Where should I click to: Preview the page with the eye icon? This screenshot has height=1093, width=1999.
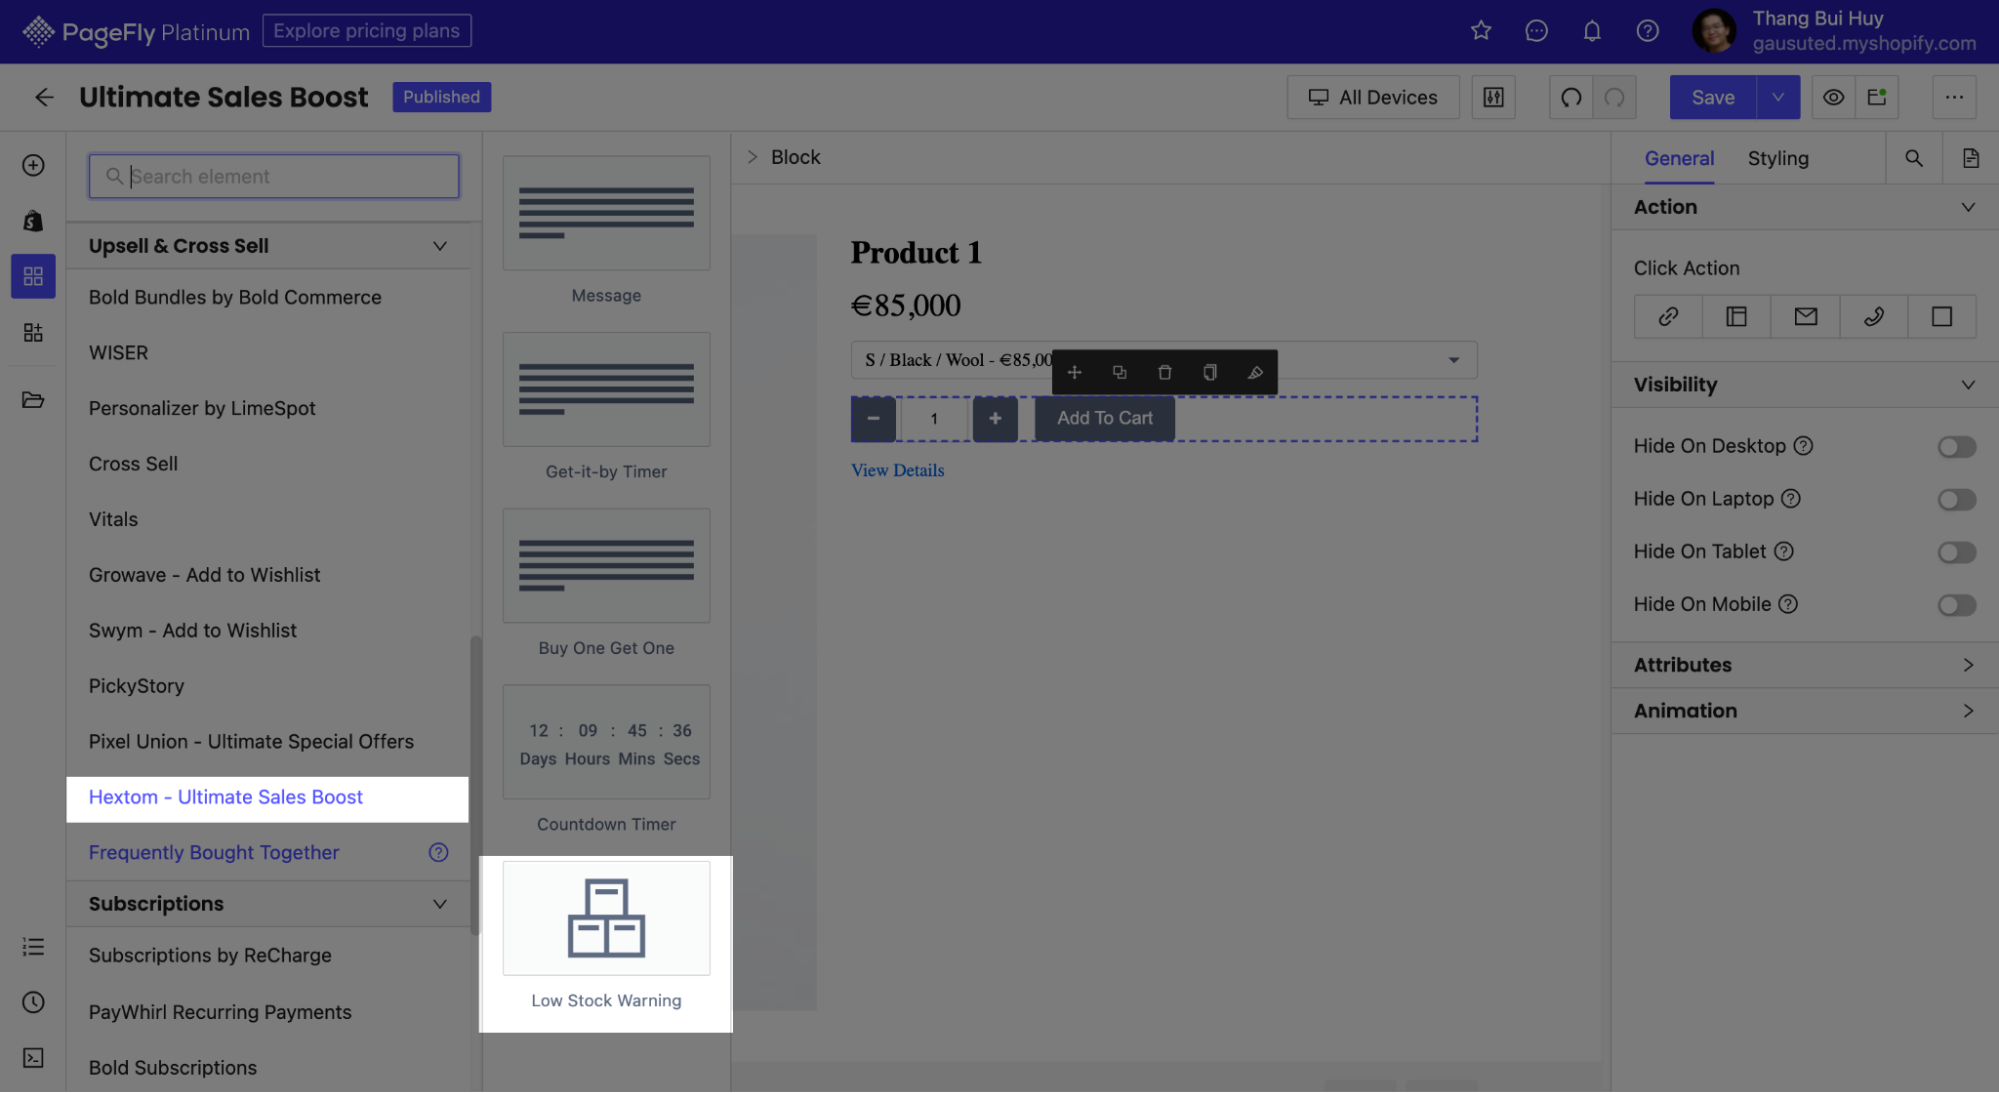pyautogui.click(x=1833, y=97)
